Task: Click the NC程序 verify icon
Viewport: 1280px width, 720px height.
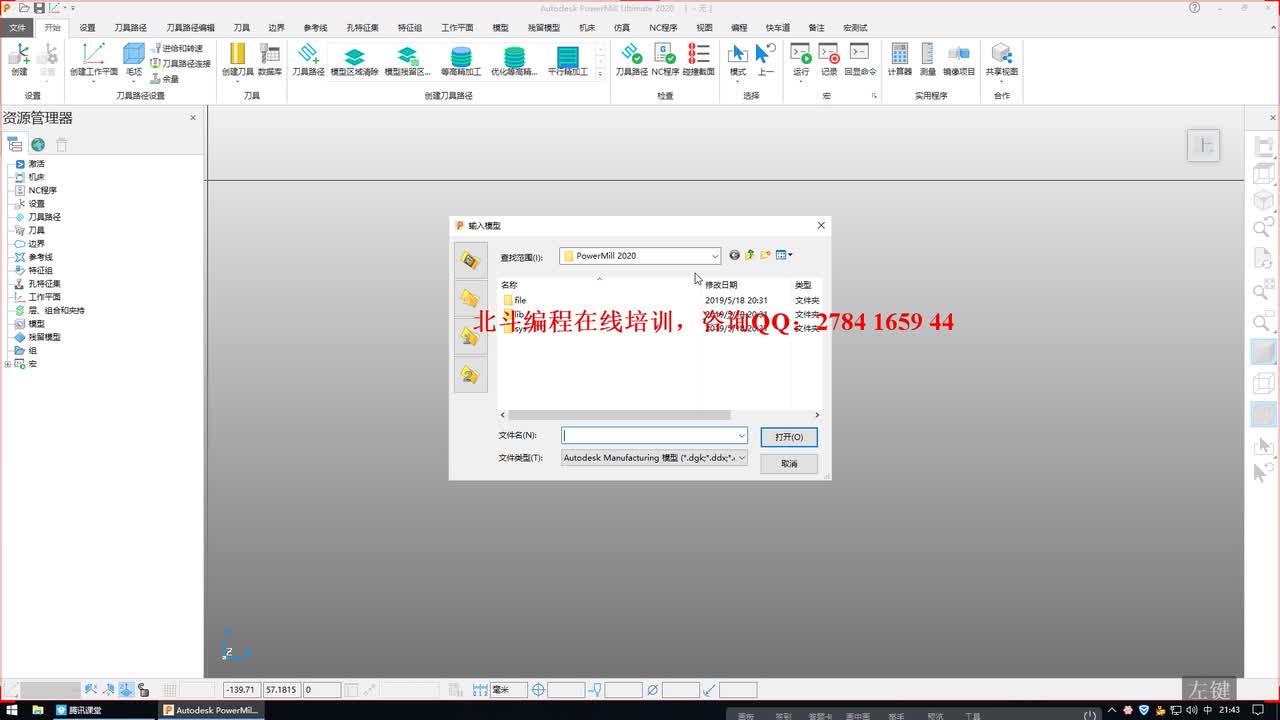Action: (665, 59)
